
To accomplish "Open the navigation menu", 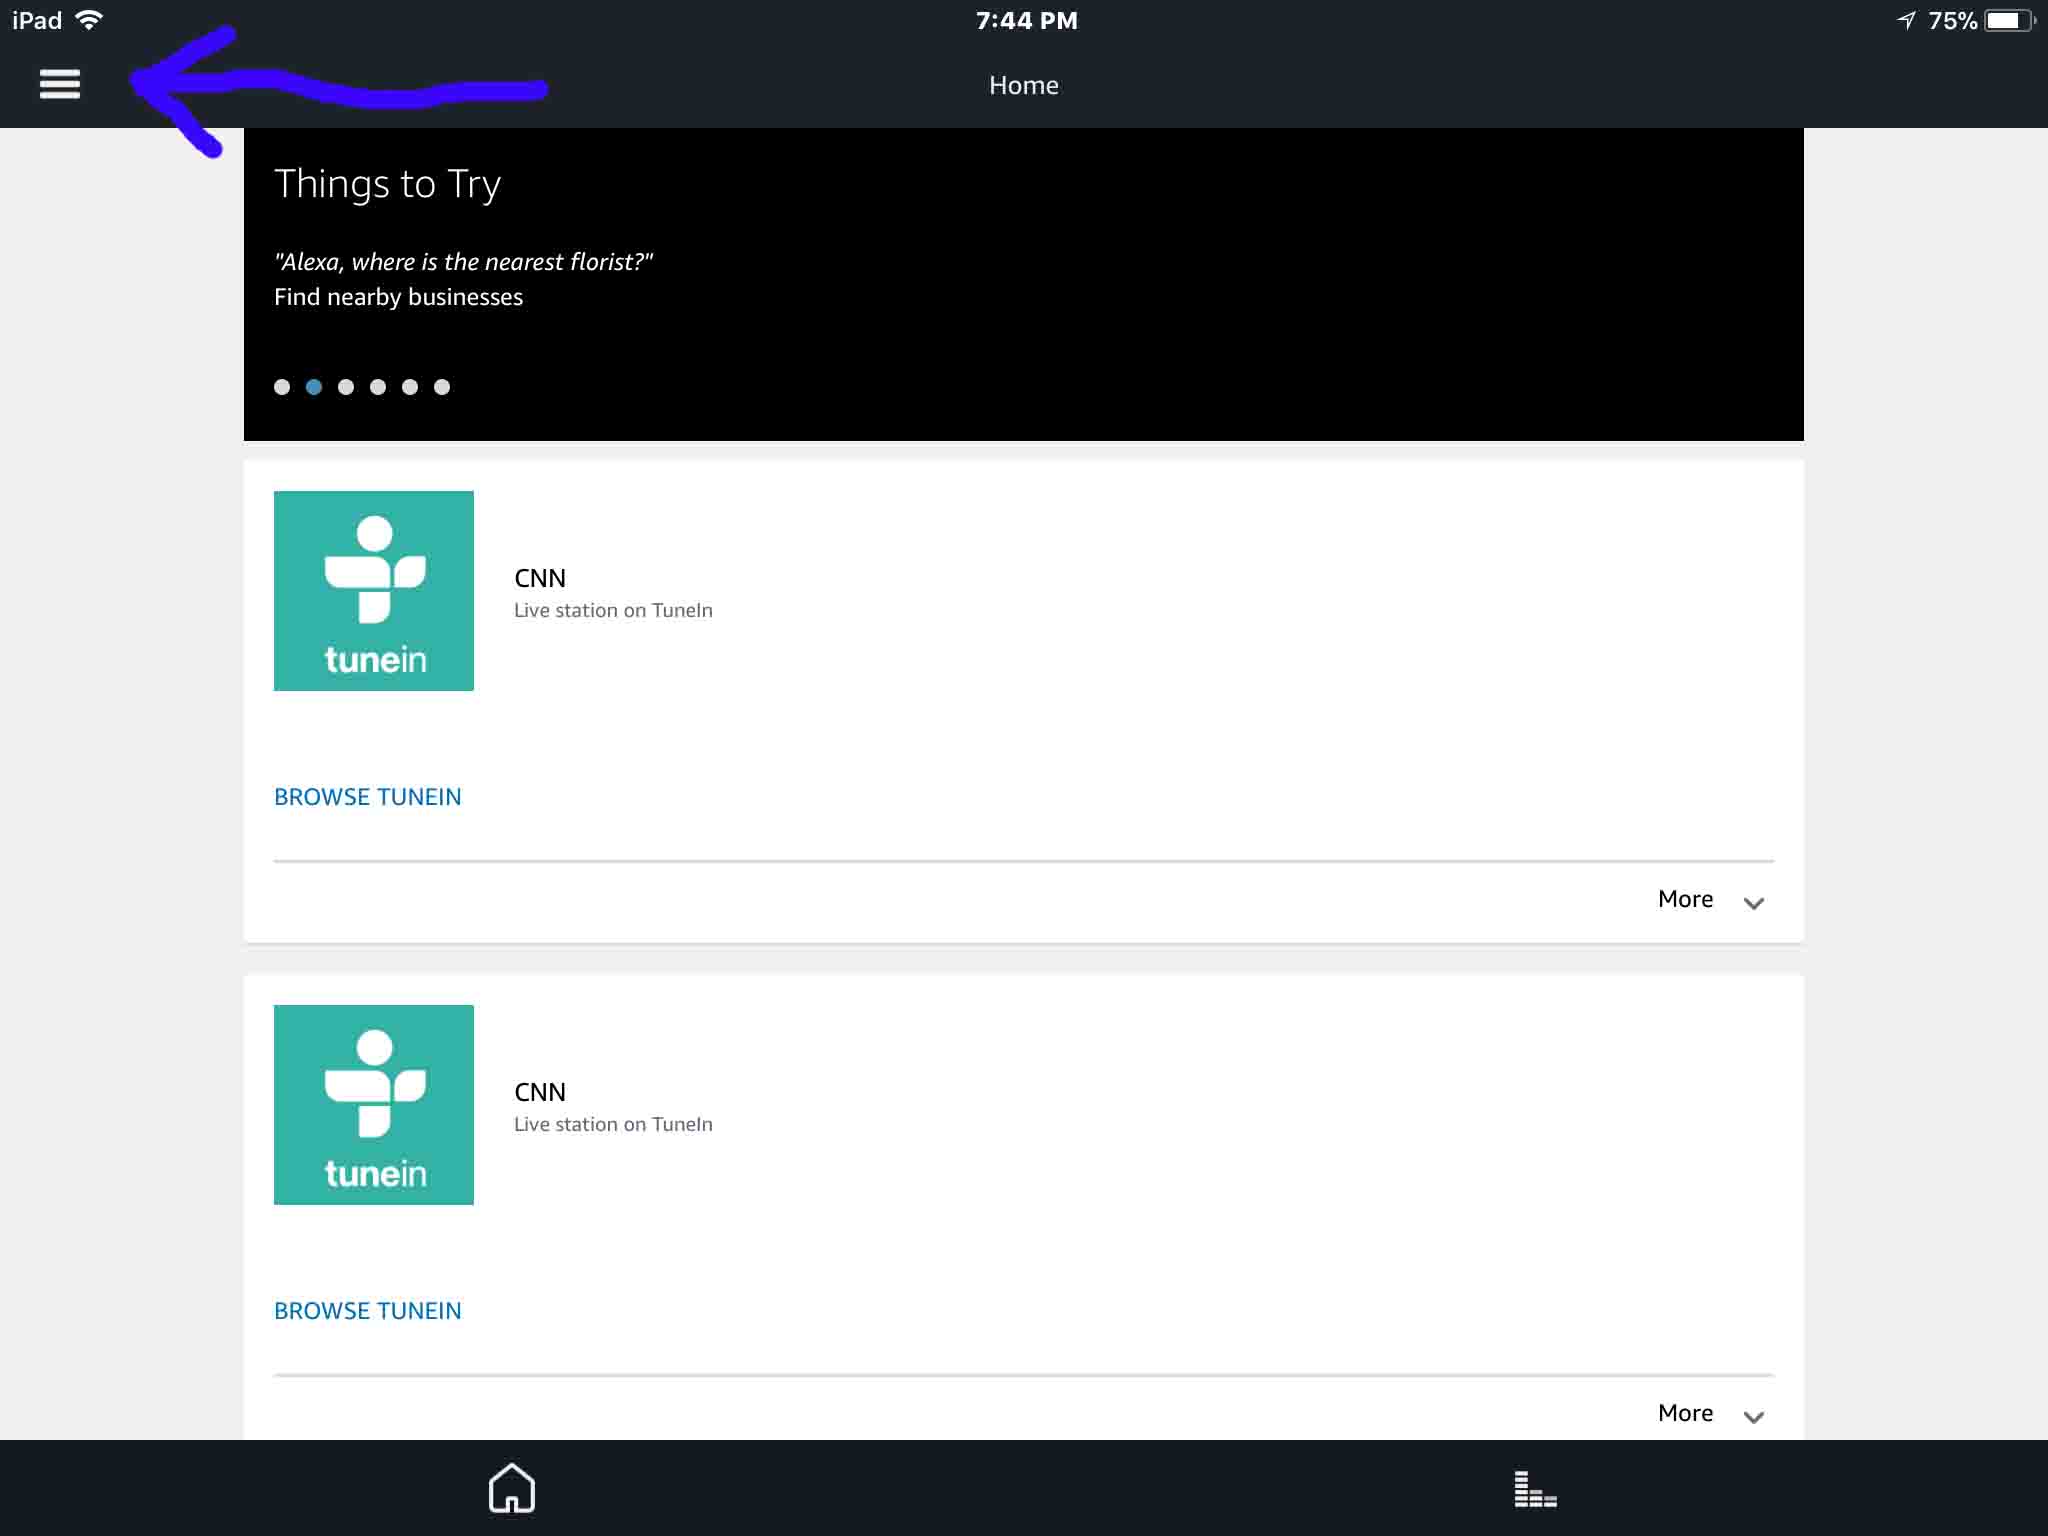I will point(59,84).
